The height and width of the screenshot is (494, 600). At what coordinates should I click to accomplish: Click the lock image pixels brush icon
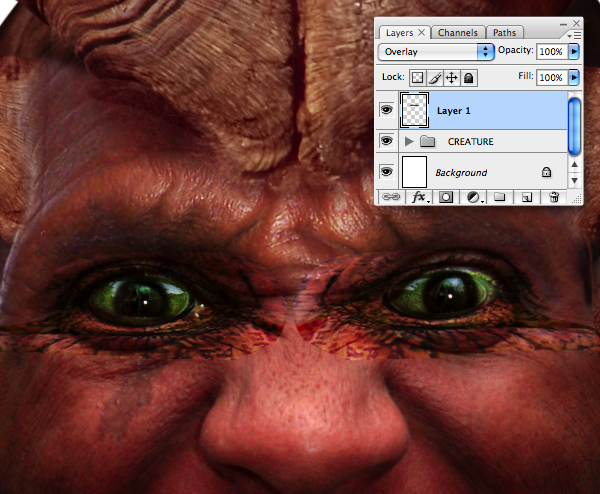tap(435, 78)
